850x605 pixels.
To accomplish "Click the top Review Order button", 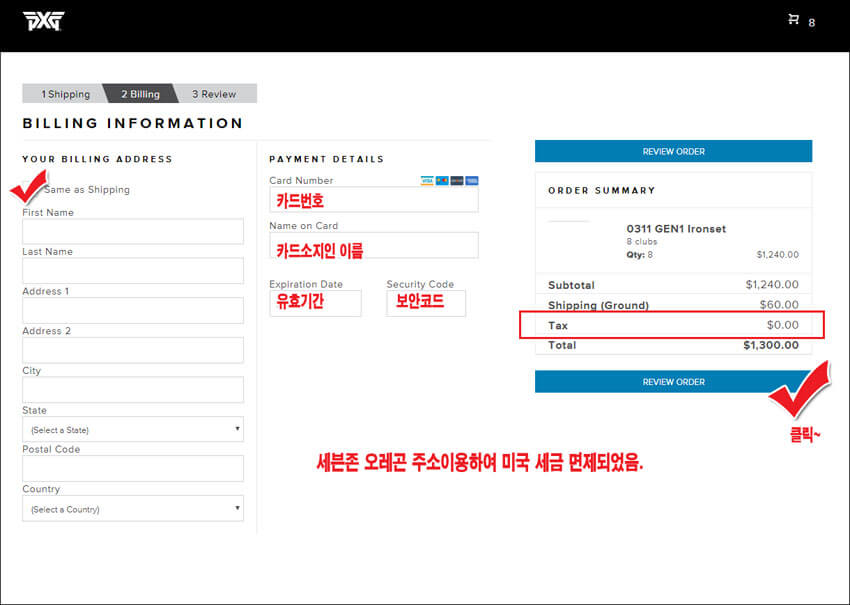I will (x=673, y=151).
